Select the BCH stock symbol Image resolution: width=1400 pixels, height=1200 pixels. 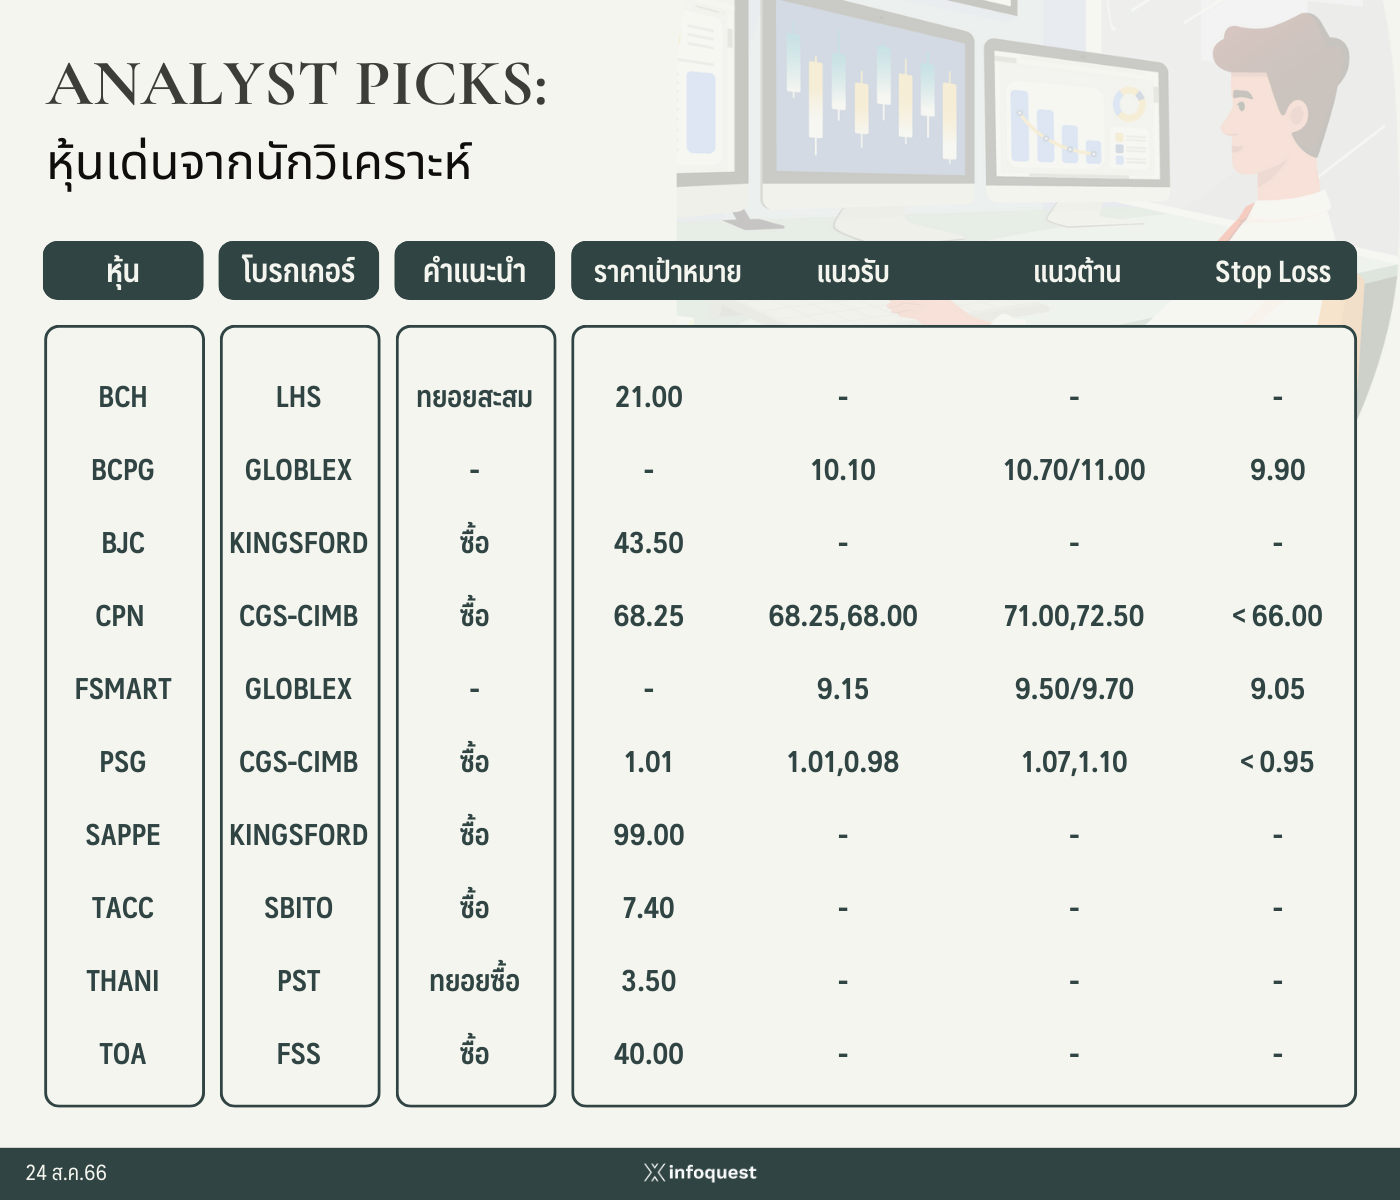123,397
